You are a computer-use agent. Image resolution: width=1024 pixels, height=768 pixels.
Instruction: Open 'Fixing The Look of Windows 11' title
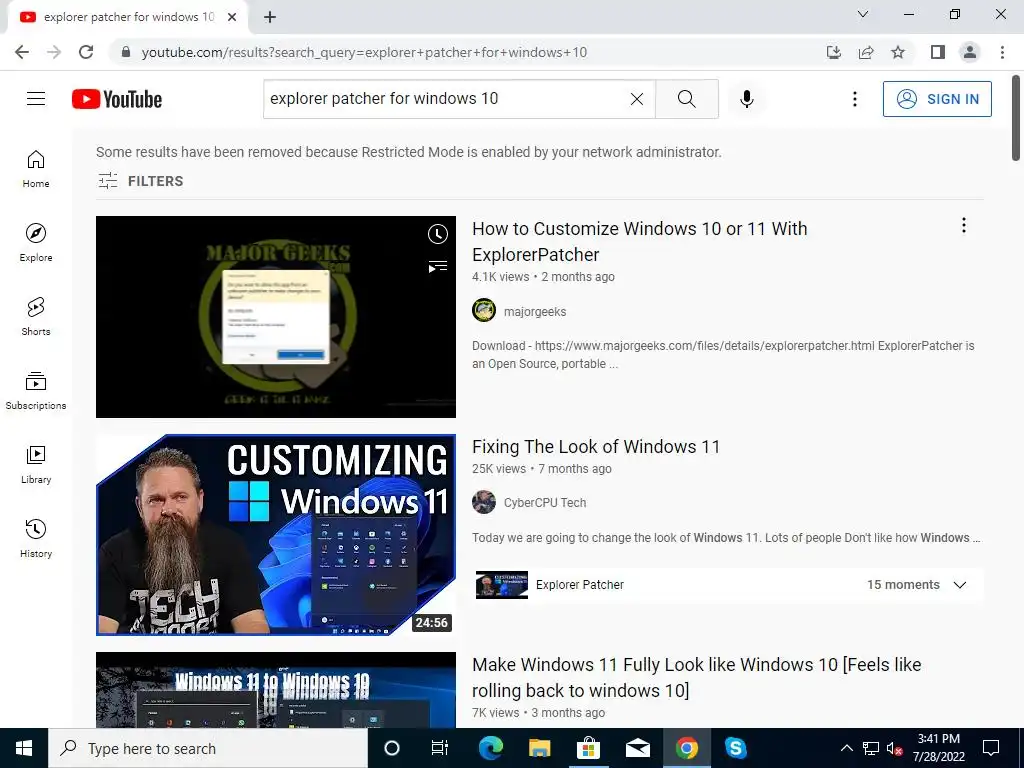tap(596, 447)
